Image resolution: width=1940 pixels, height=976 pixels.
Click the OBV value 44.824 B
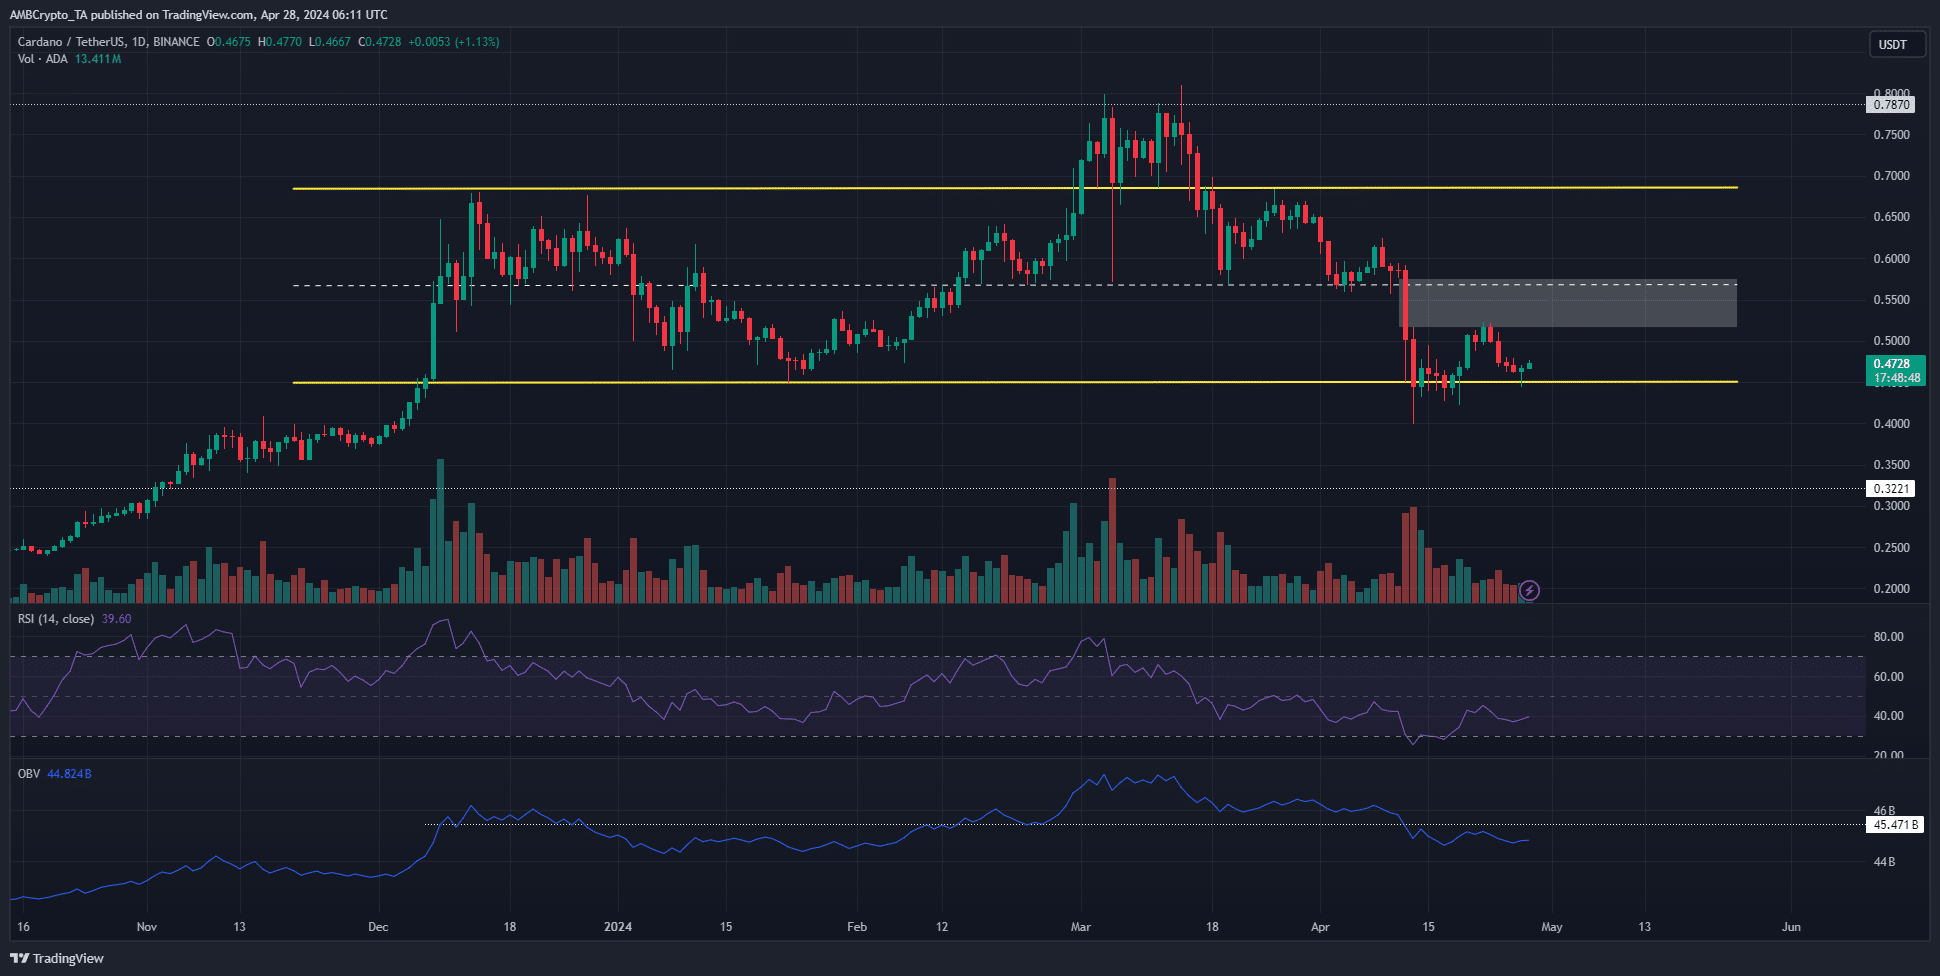click(69, 774)
